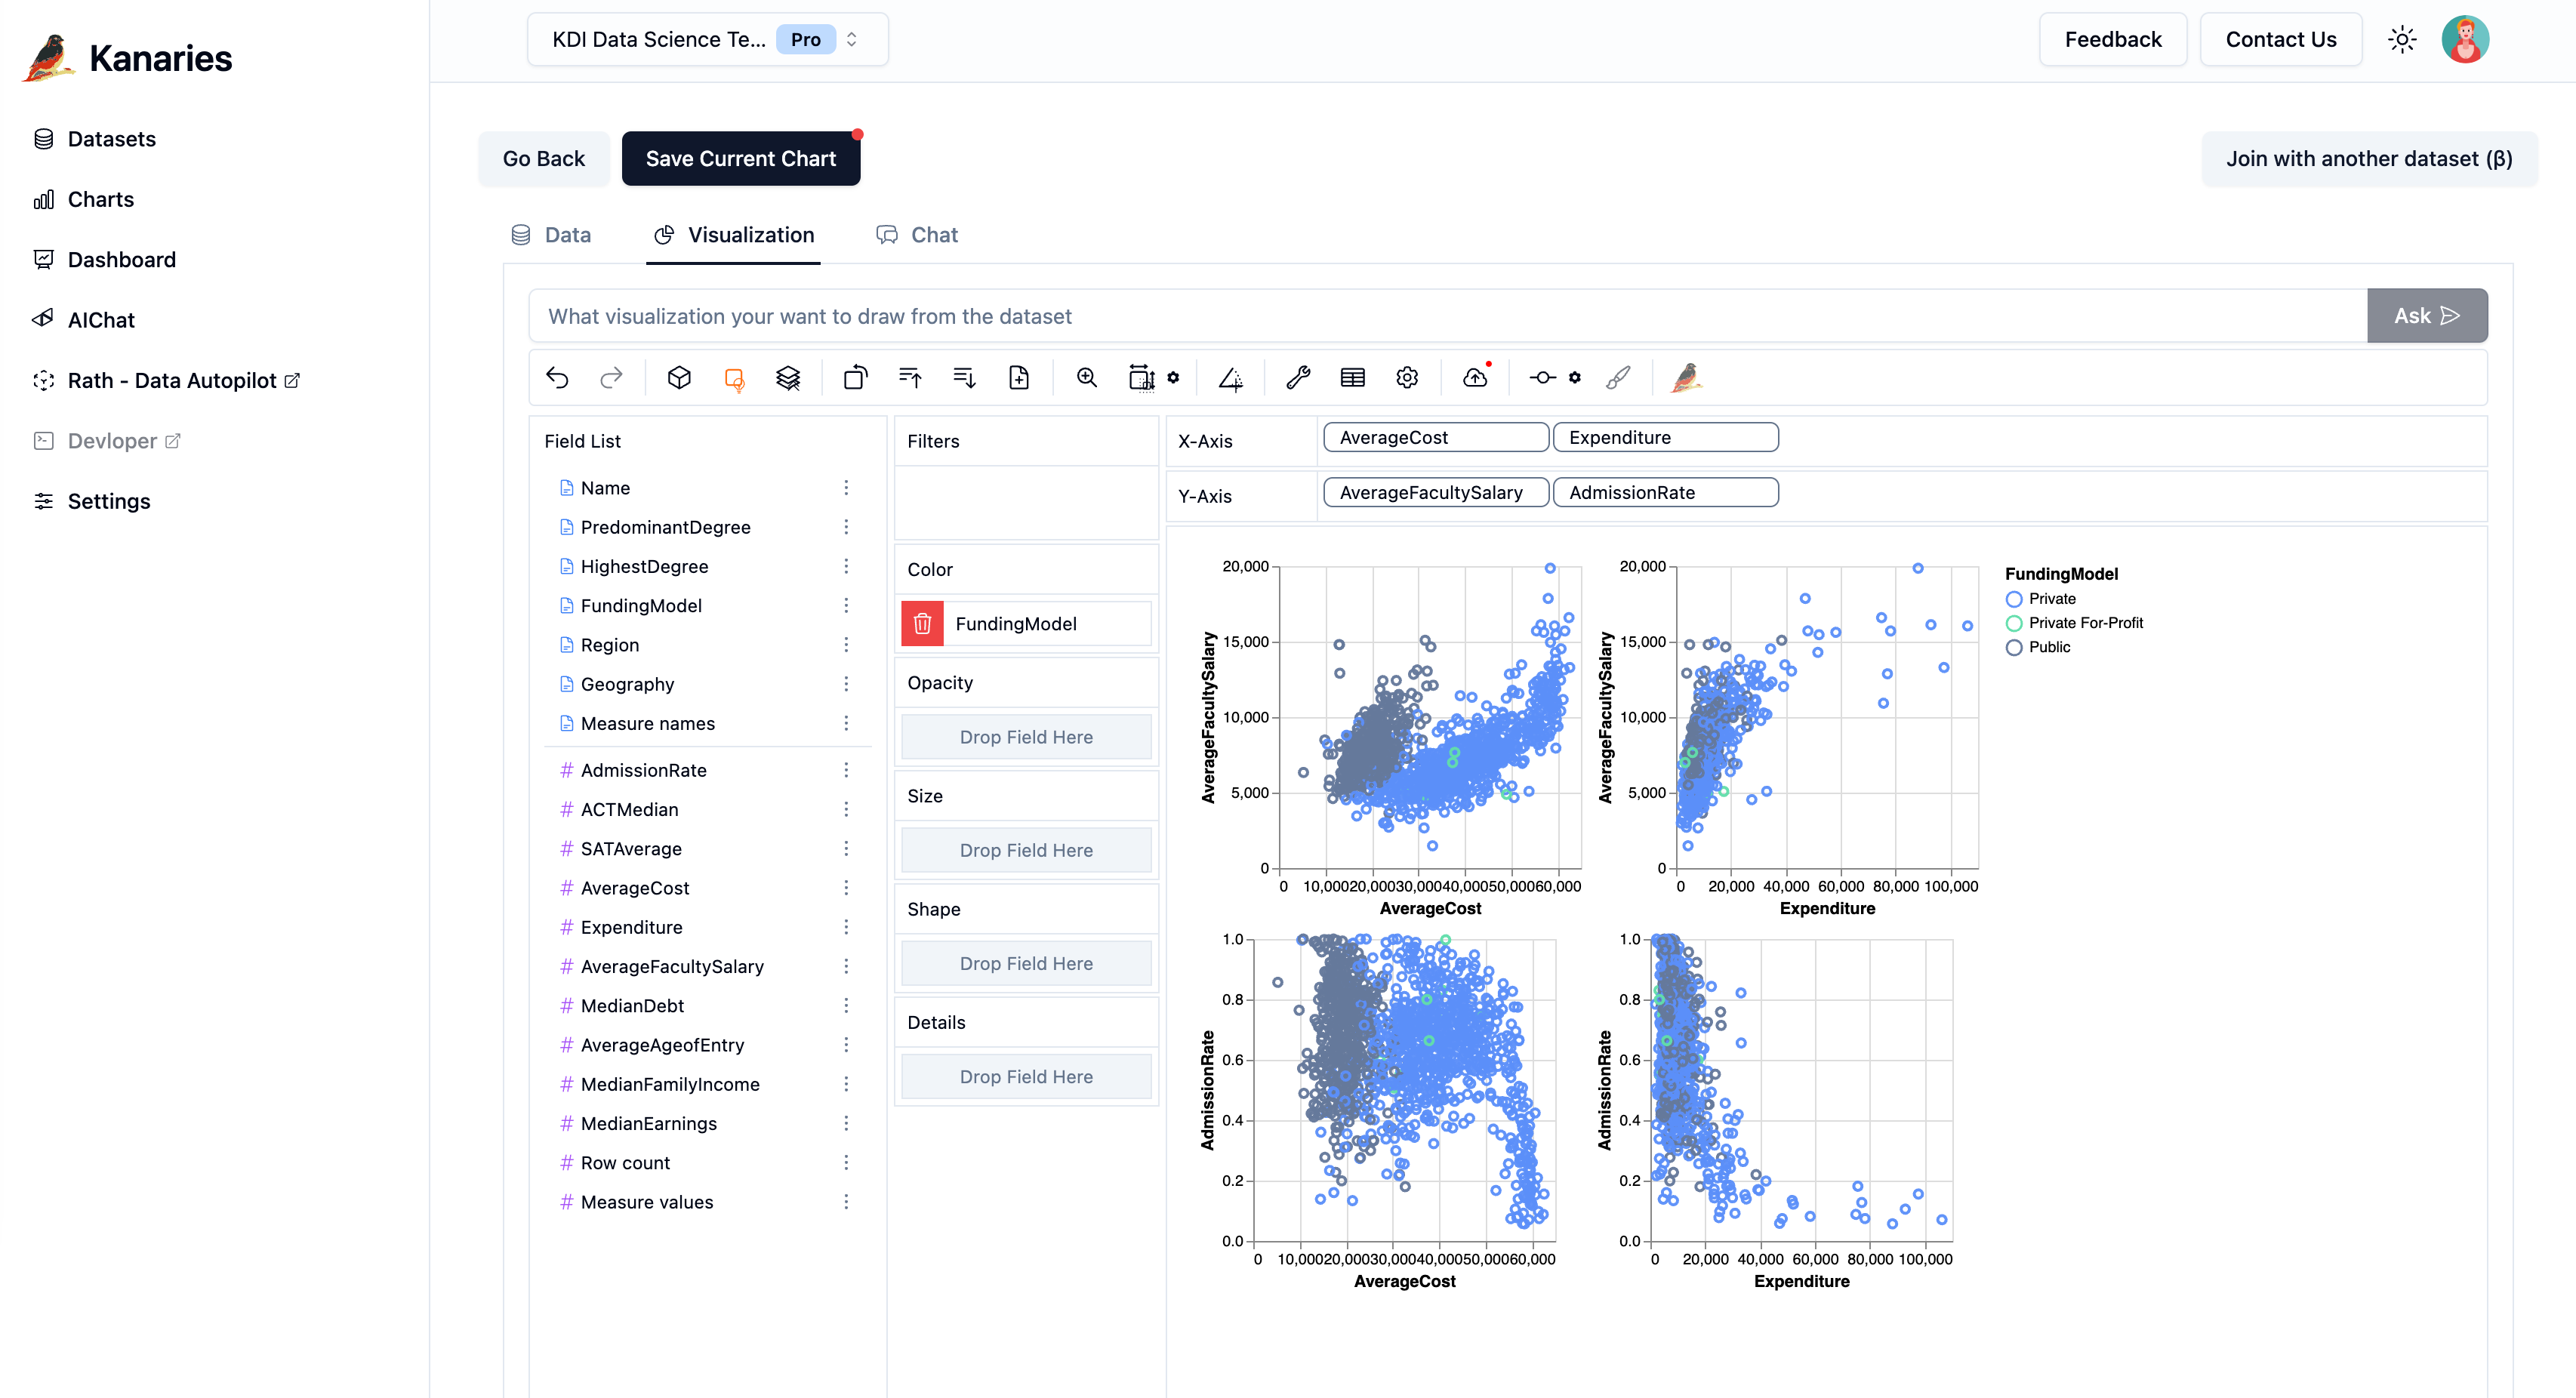The image size is (2576, 1398).
Task: Click the redo arrow icon
Action: pos(609,377)
